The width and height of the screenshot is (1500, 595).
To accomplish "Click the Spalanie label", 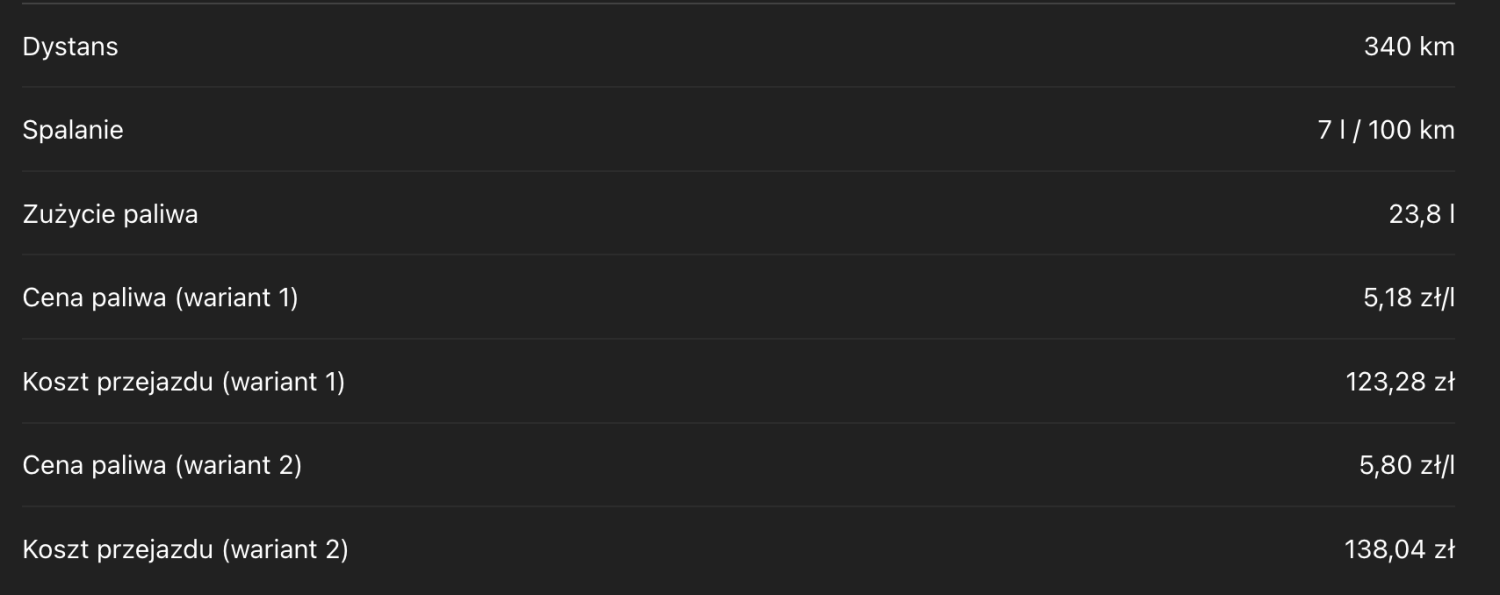I will 73,130.
